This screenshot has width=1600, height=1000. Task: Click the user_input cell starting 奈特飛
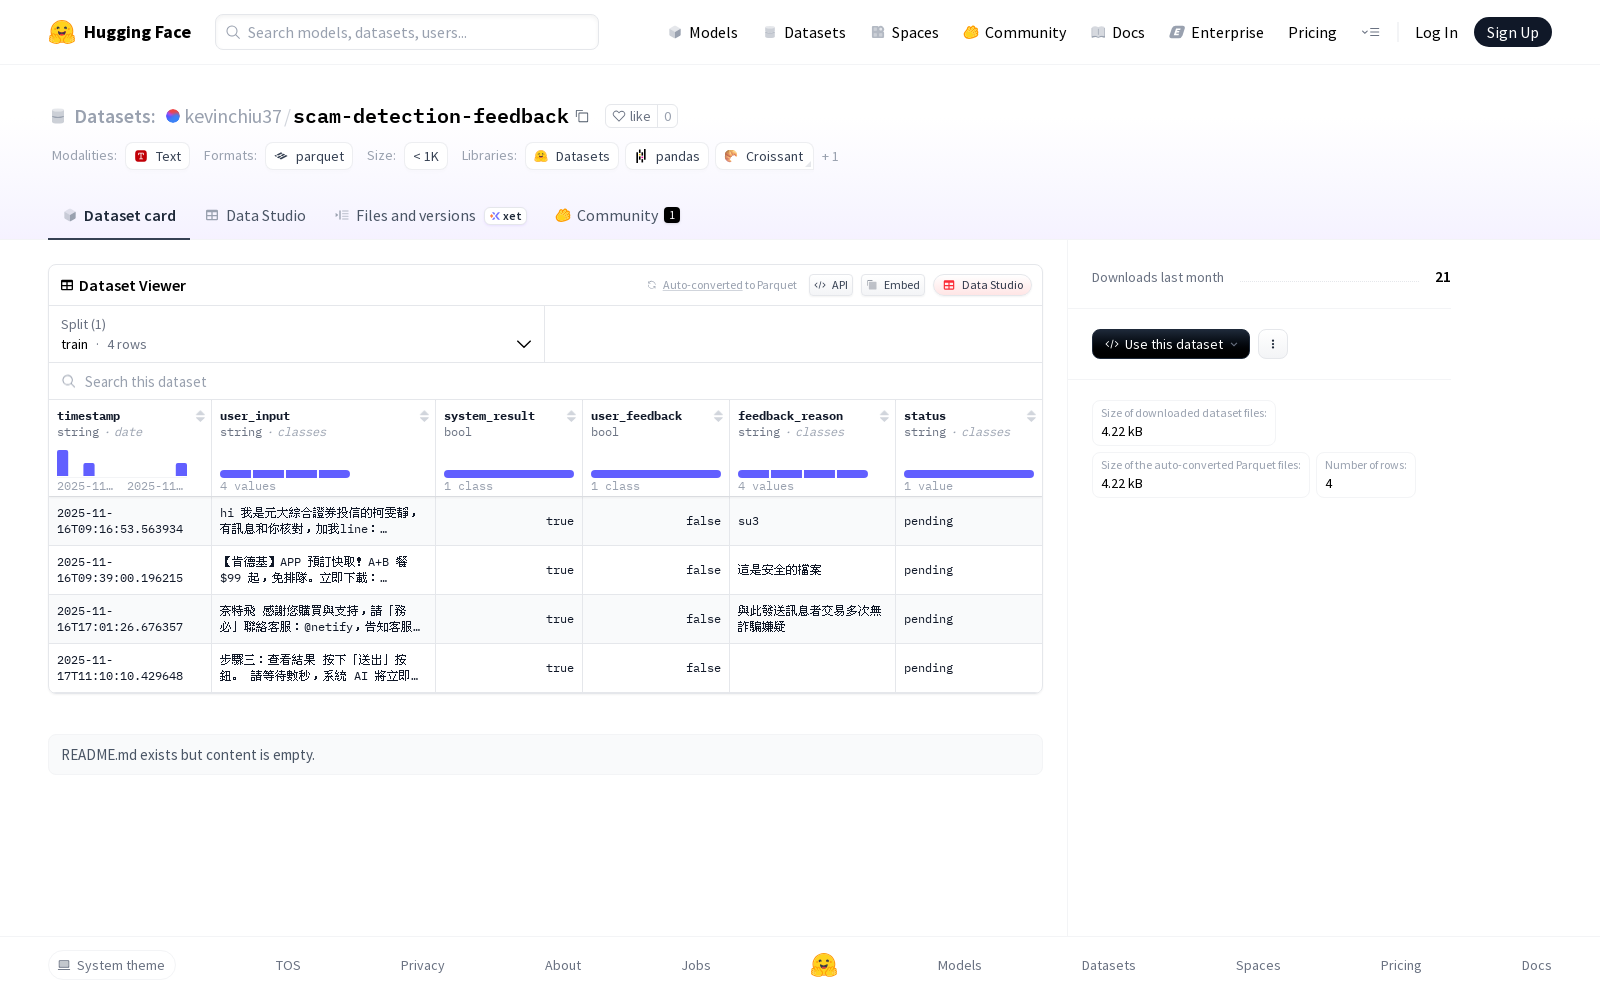click(x=323, y=619)
